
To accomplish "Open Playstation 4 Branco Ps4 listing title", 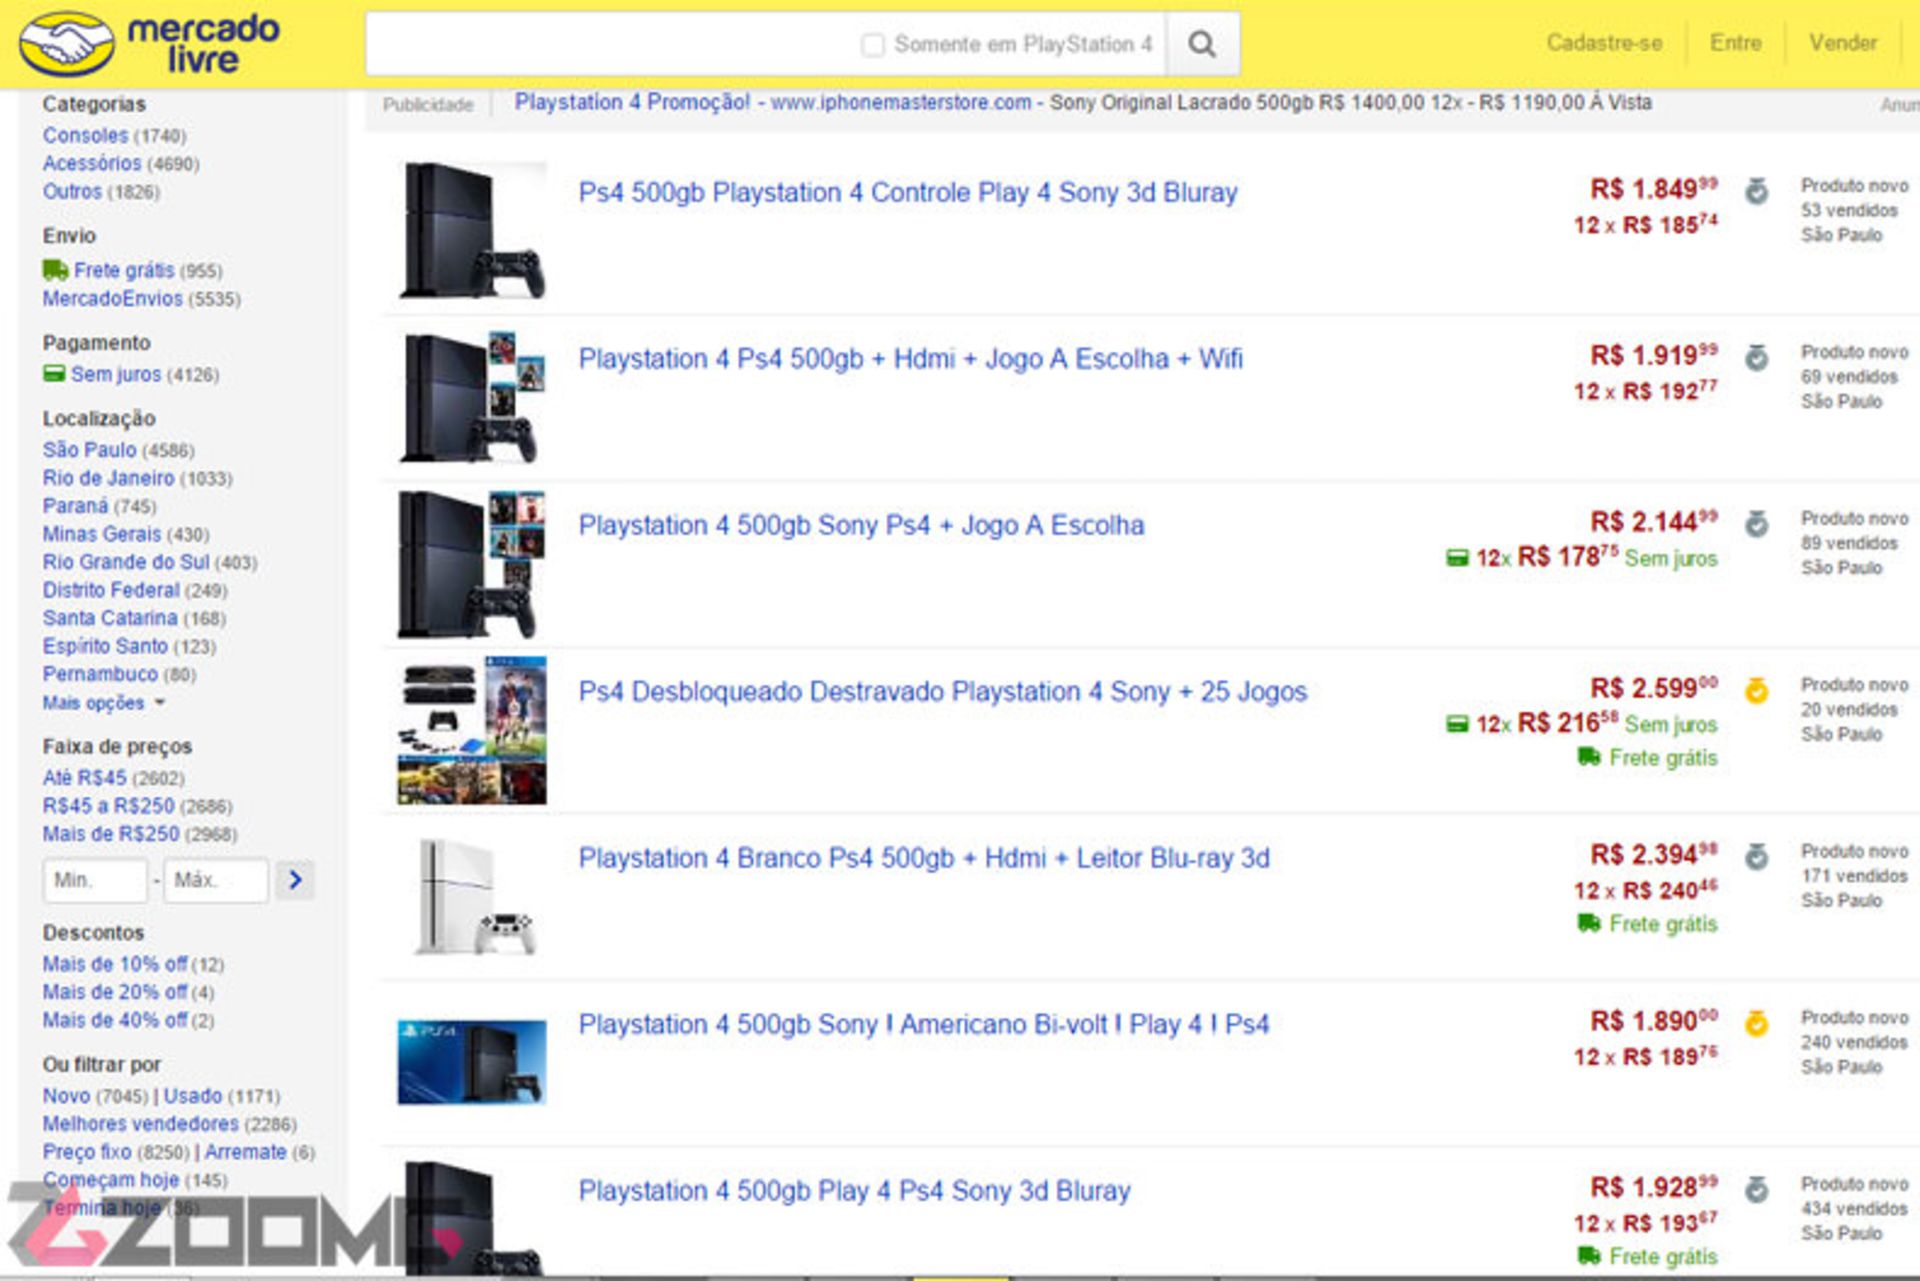I will pyautogui.click(x=924, y=858).
